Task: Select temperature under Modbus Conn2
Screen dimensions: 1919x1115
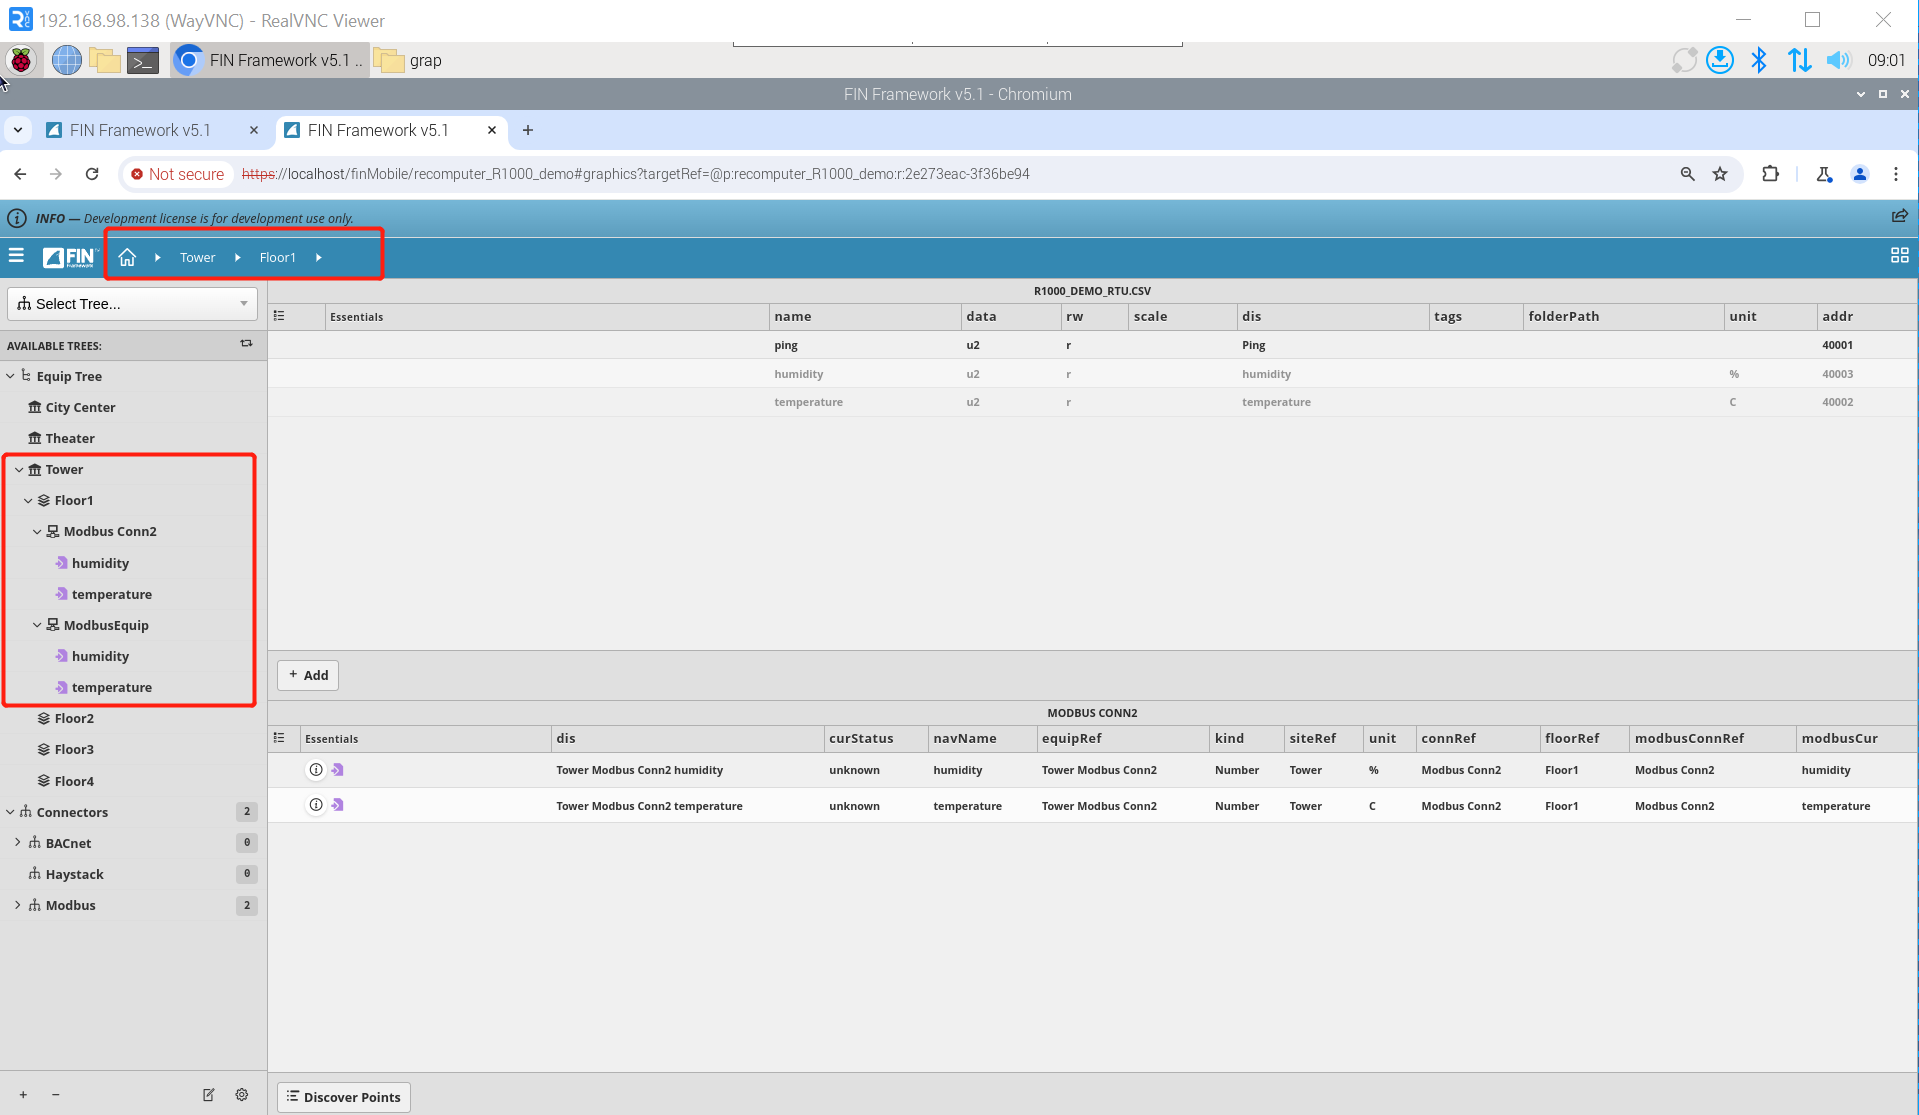Action: tap(112, 594)
